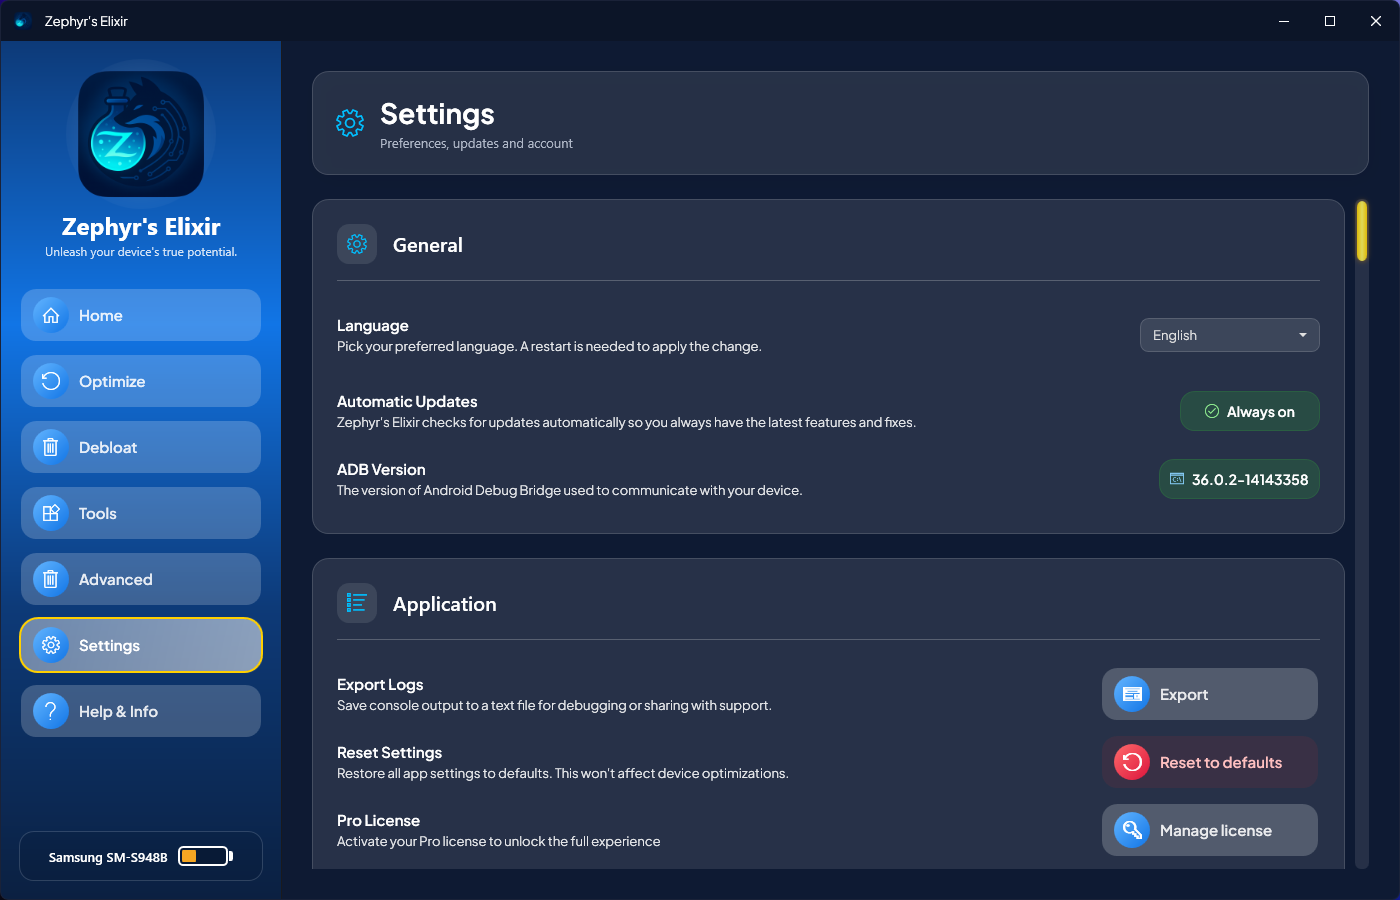Click the 'Export Logs' setting label

click(380, 684)
